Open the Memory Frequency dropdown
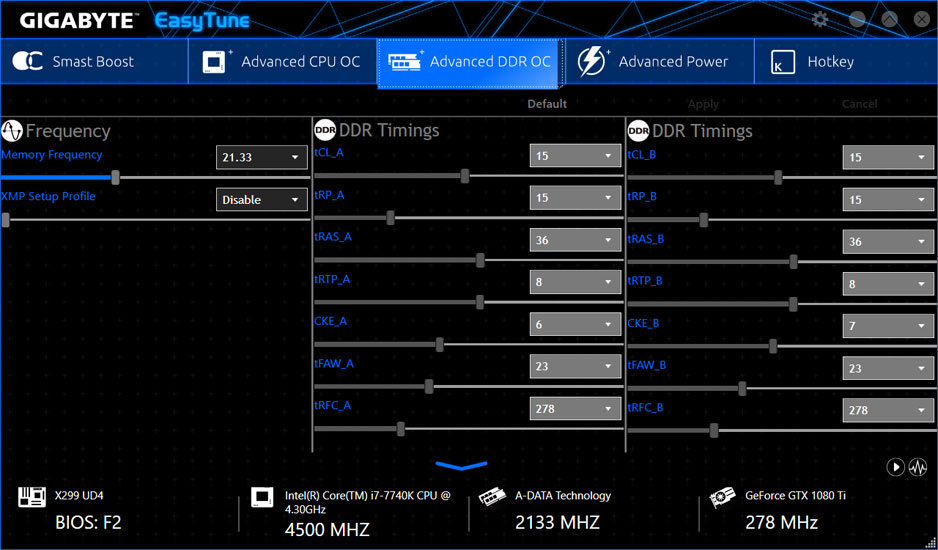The width and height of the screenshot is (938, 550). 262,158
